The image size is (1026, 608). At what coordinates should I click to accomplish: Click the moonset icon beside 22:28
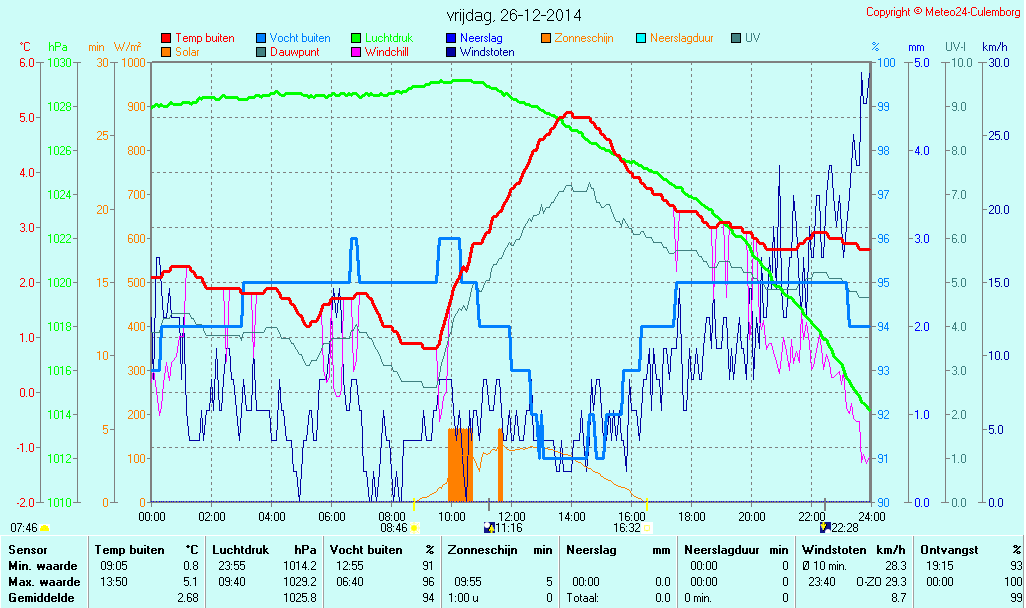pos(824,527)
